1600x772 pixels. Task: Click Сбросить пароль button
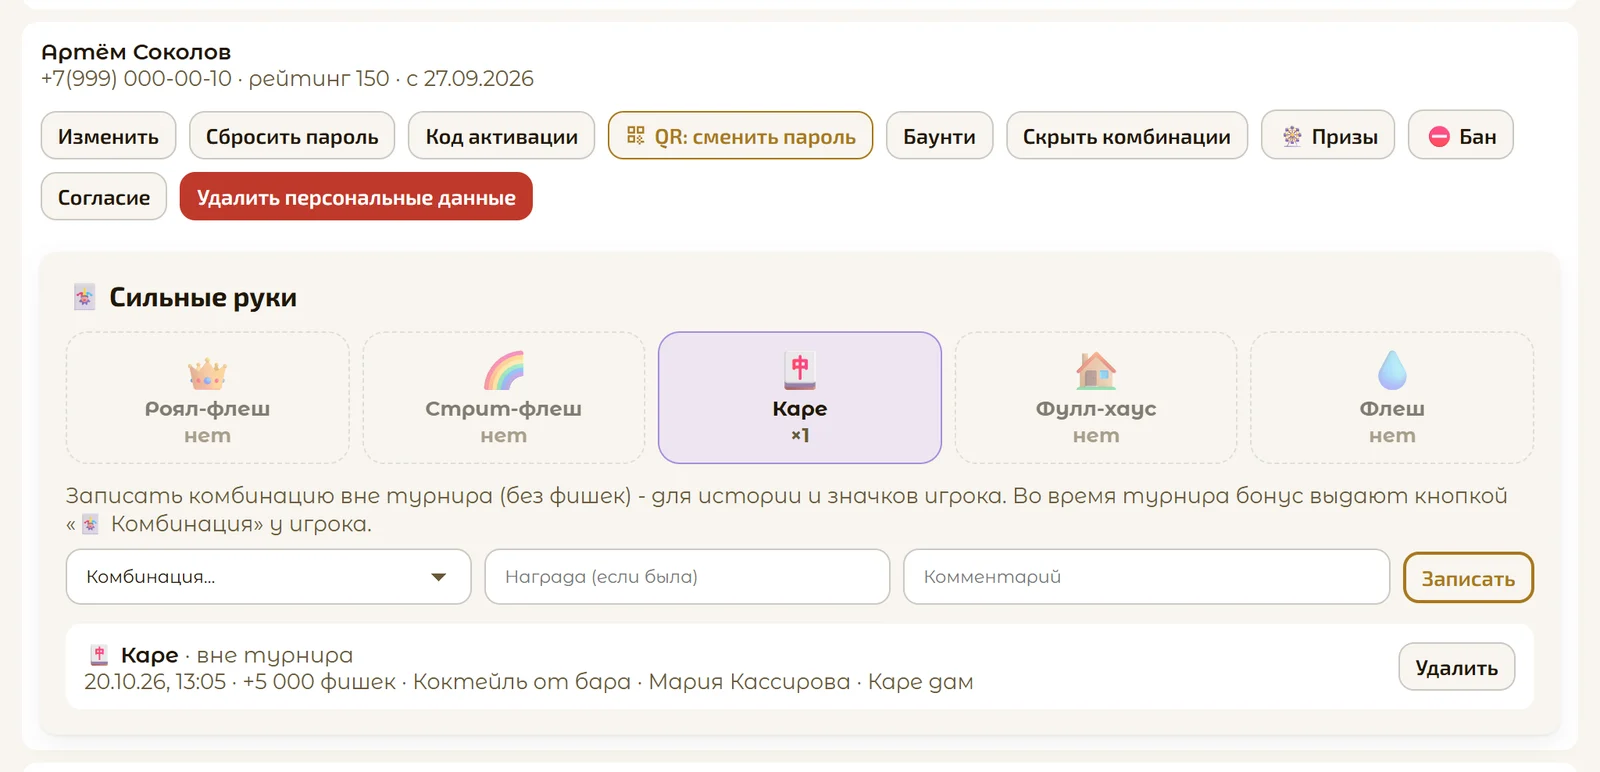click(292, 136)
